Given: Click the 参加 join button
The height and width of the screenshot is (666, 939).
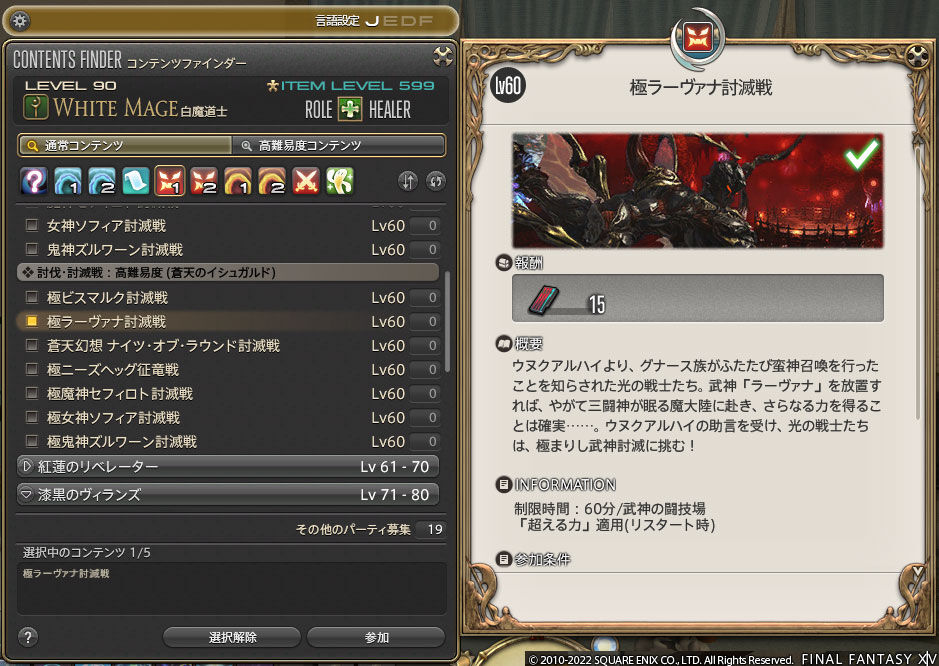Looking at the screenshot, I should (x=376, y=637).
